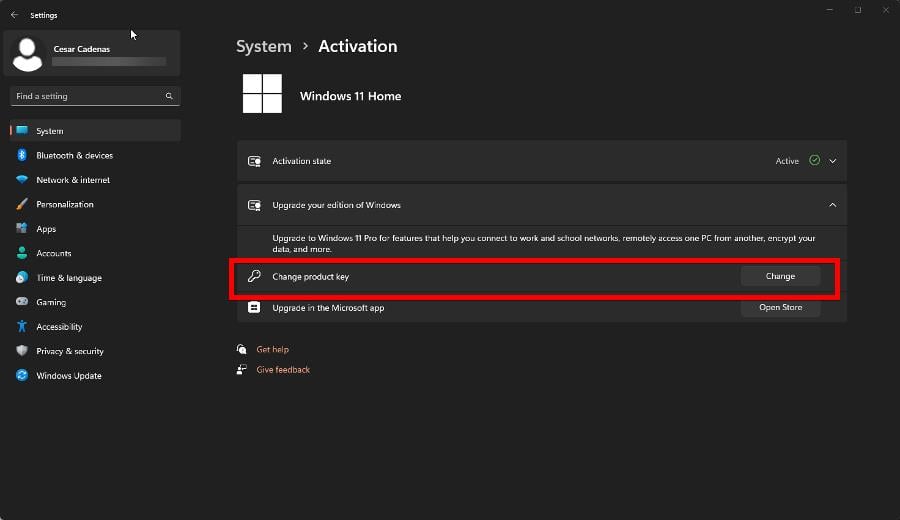Click the Find a setting search box

(95, 96)
